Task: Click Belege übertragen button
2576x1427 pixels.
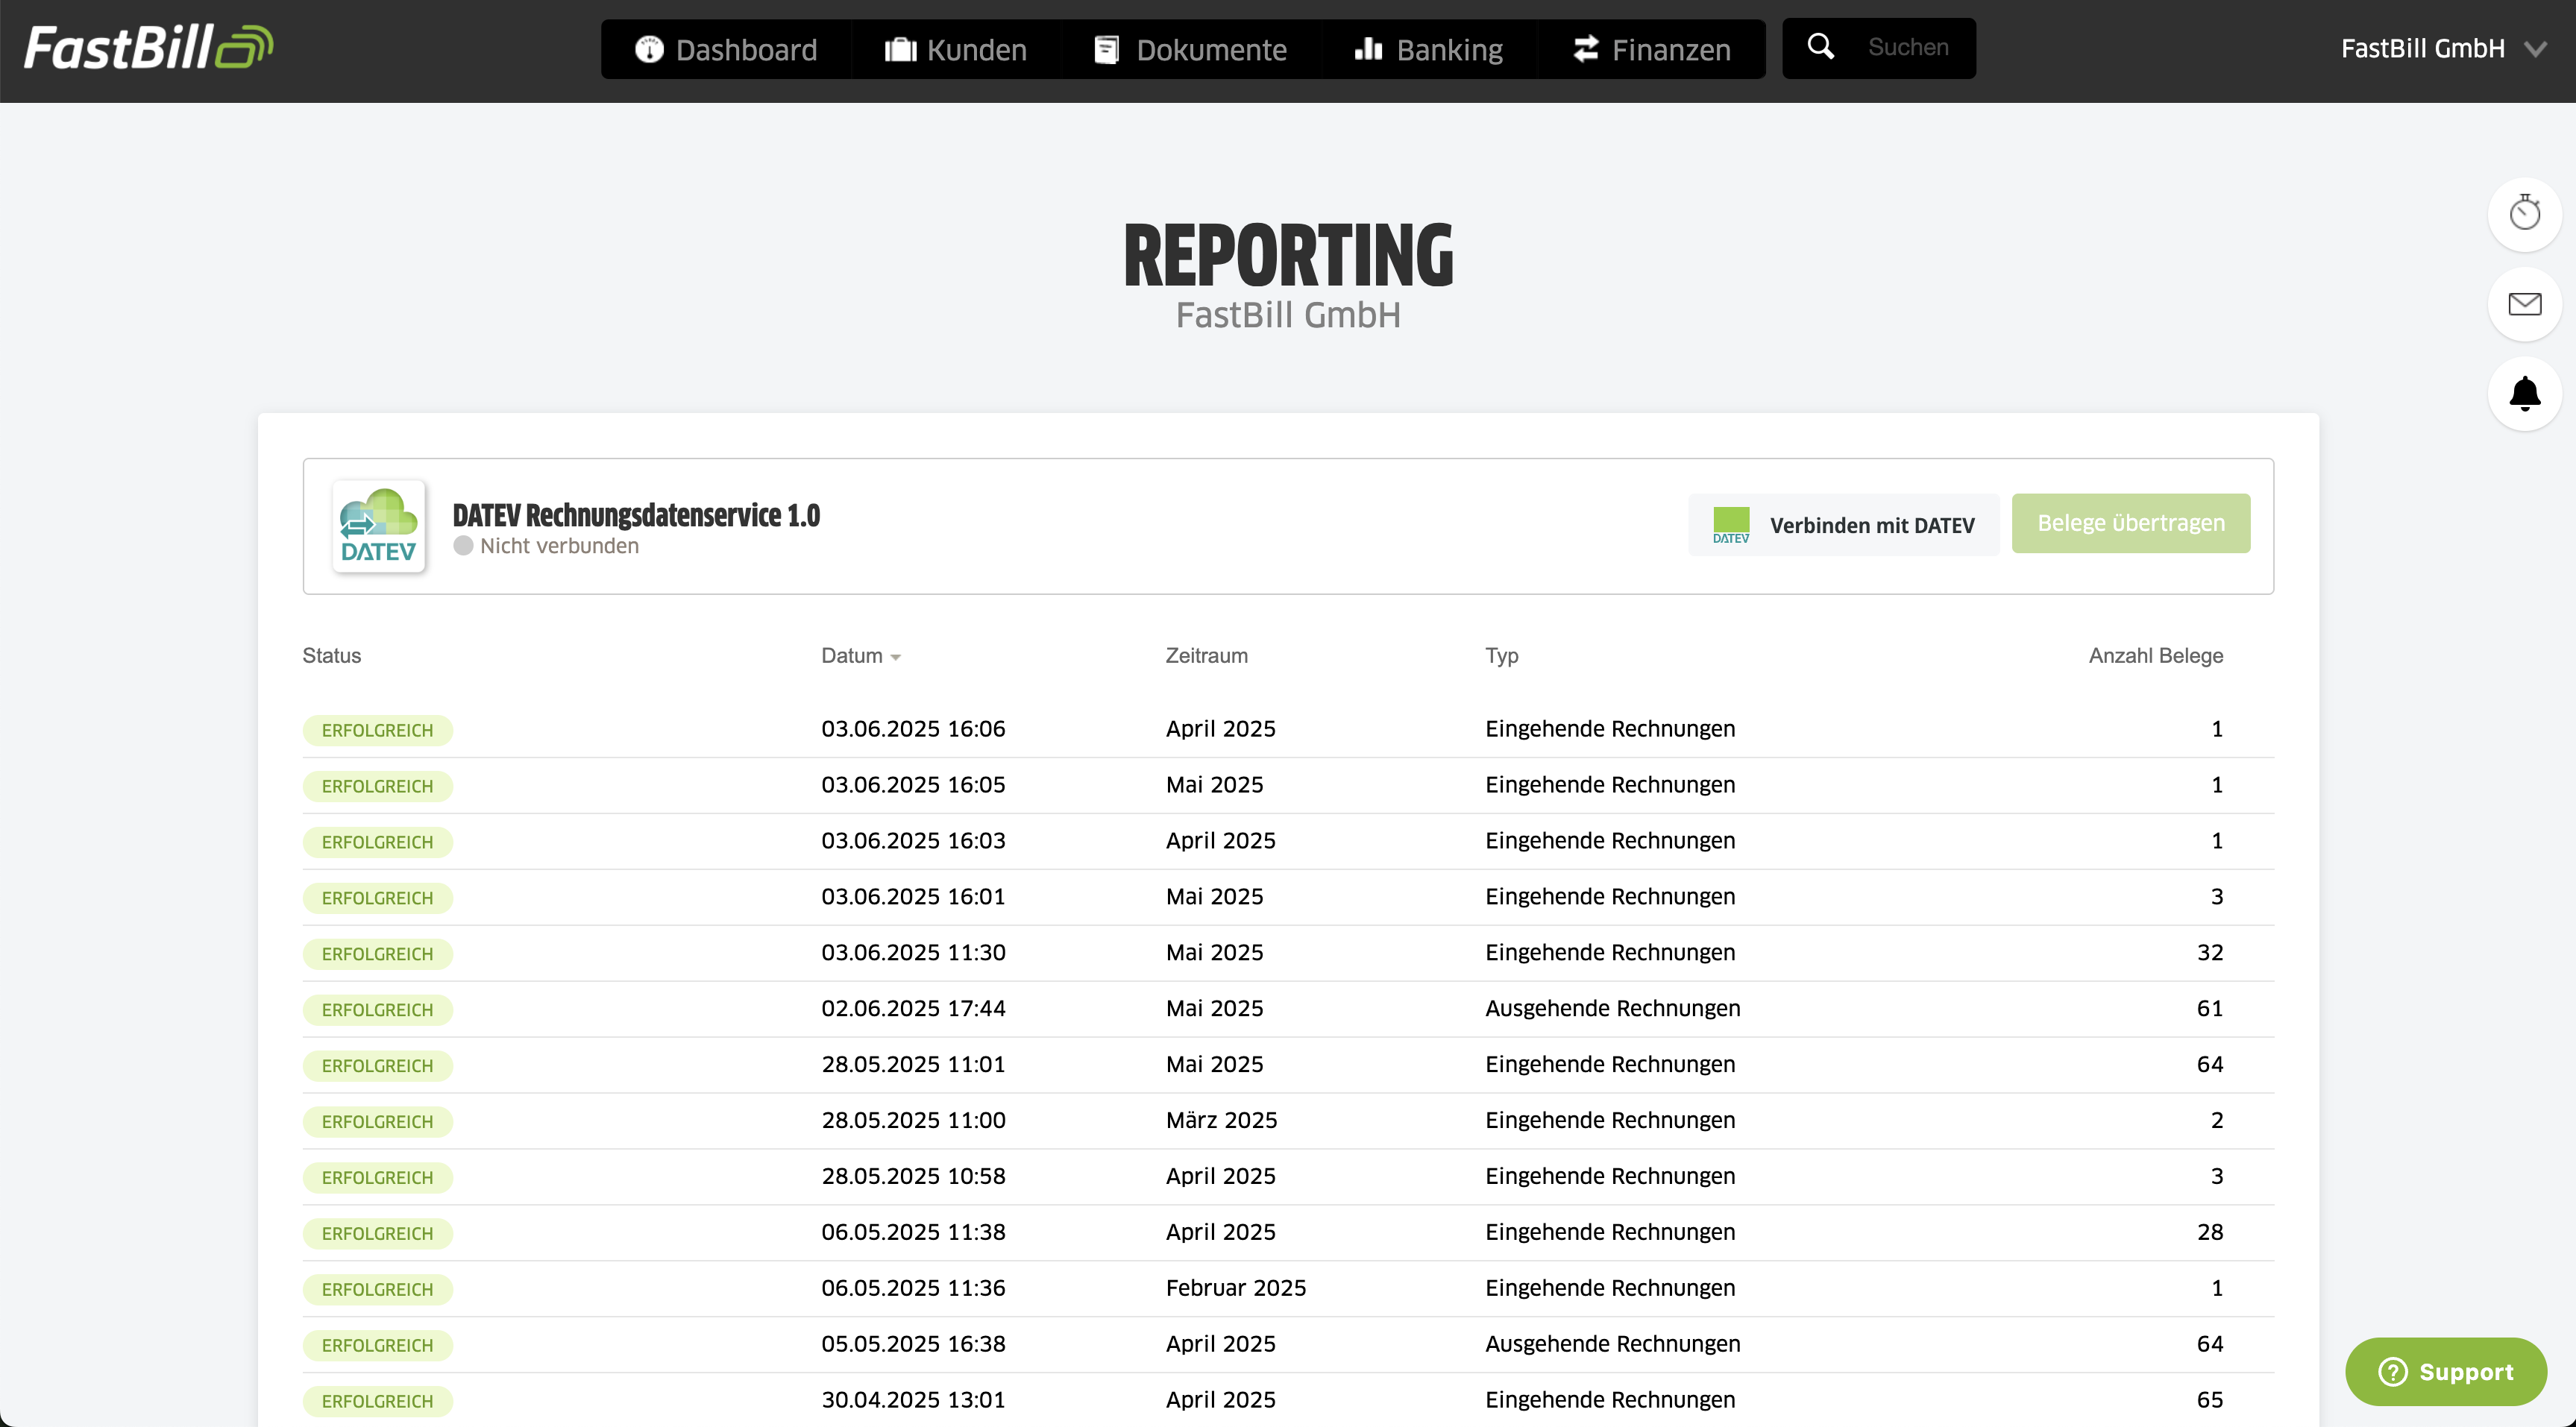Action: 2131,523
